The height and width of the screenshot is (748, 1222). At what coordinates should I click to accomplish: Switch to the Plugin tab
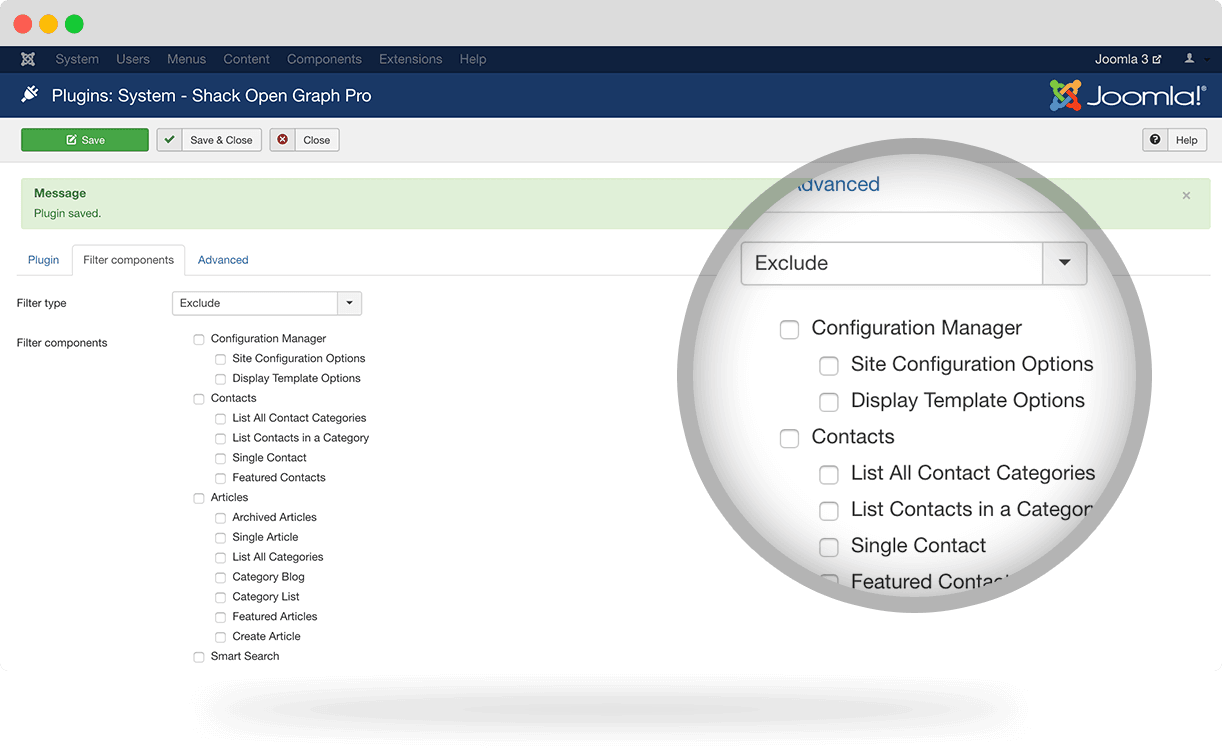coord(43,260)
